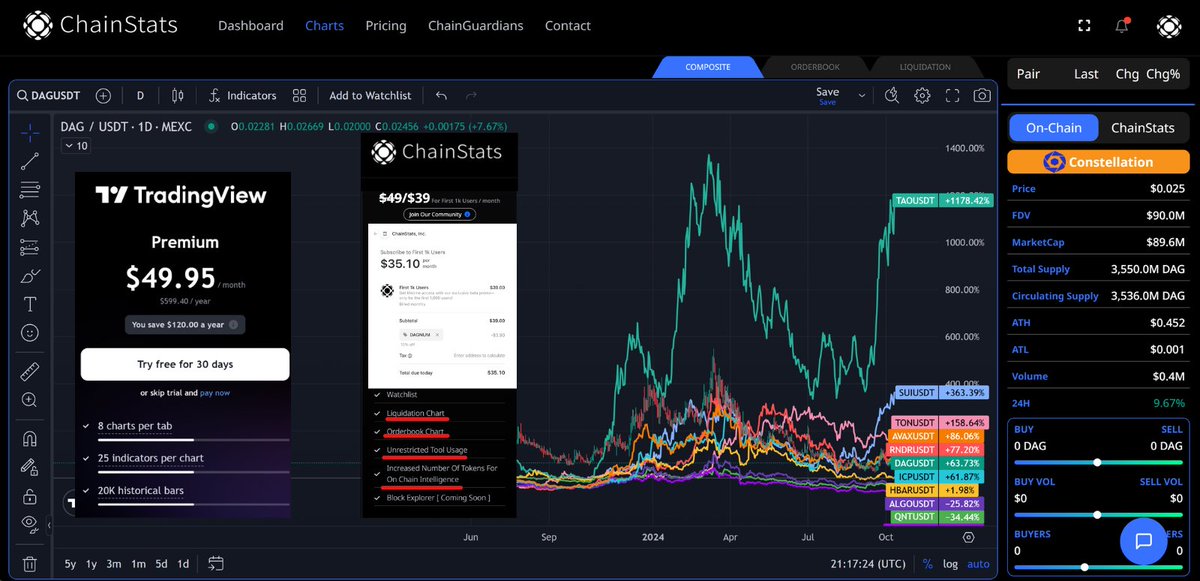Toggle stay in drawing mode pencil lock
The width and height of the screenshot is (1200, 581).
pyautogui.click(x=30, y=467)
